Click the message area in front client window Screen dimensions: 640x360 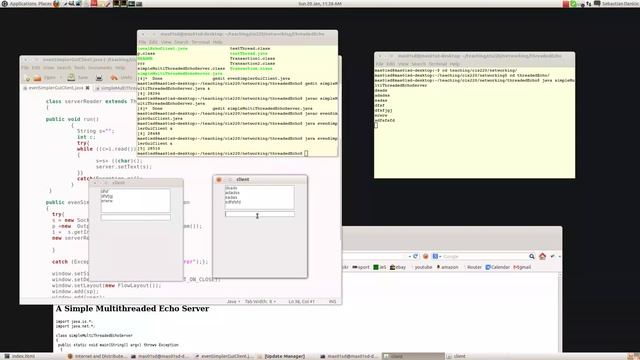[x=259, y=197]
